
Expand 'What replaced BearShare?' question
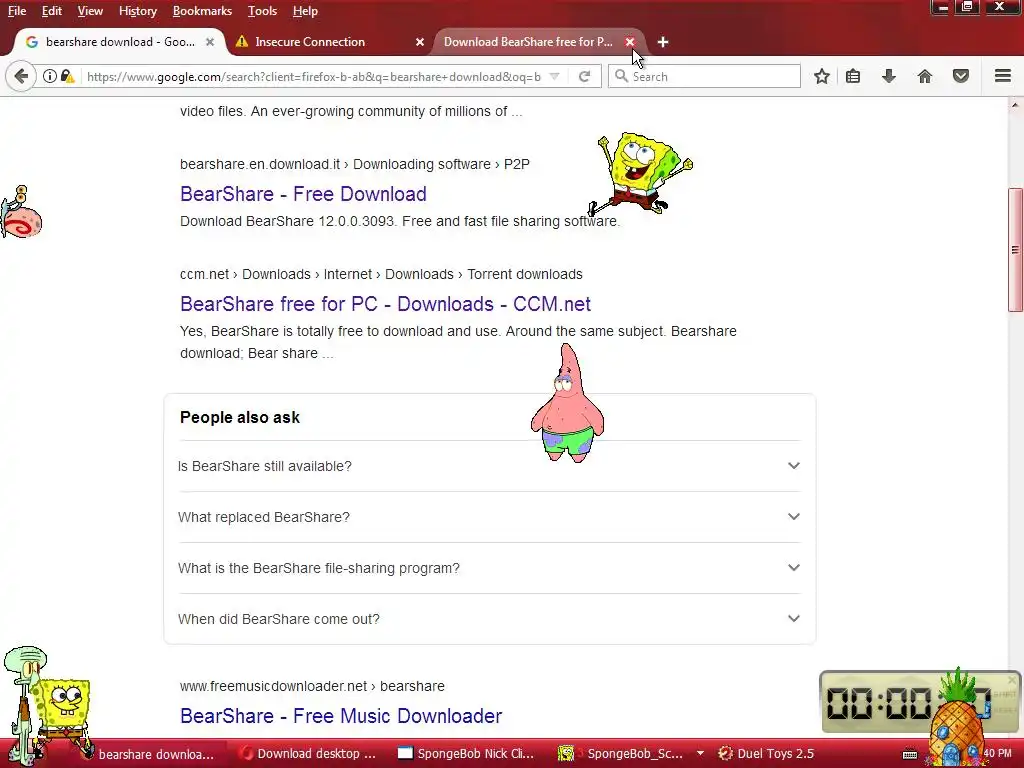point(489,517)
